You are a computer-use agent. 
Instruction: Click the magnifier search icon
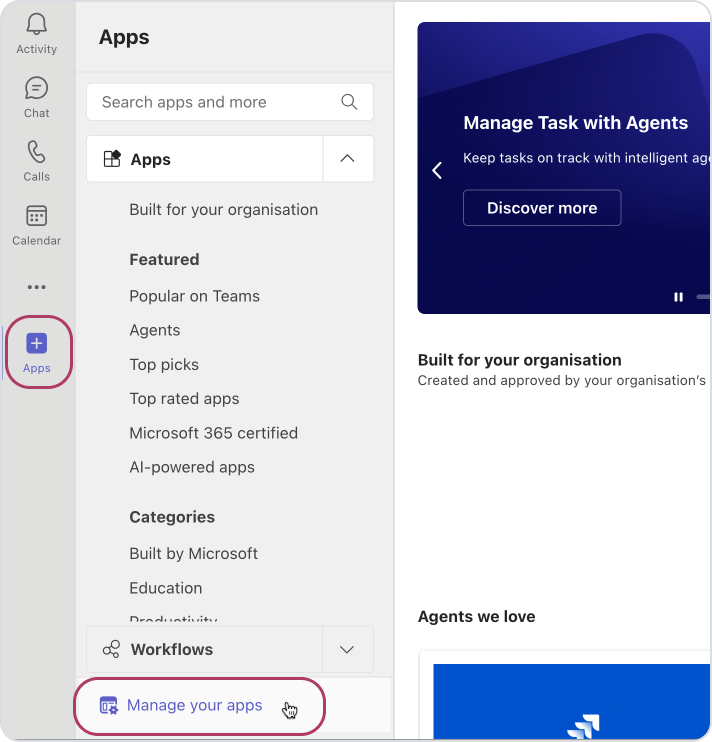[x=349, y=102]
